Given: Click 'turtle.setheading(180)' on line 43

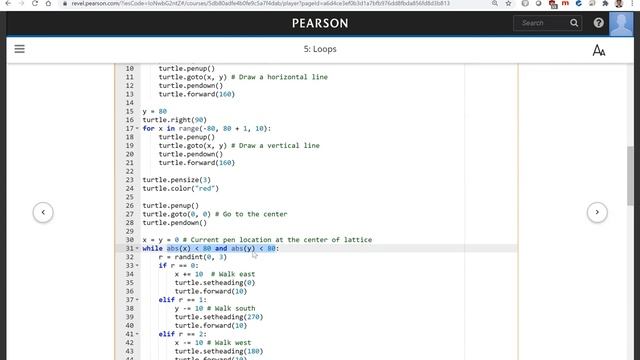Looking at the screenshot, I should coord(219,351).
